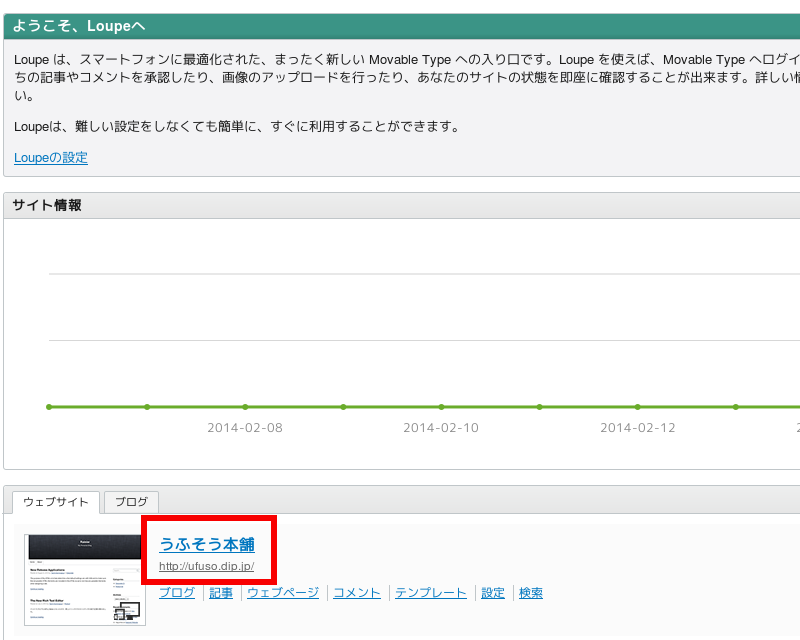This screenshot has height=640, width=800.
Task: Click the サイト情報 widget header
Action: [400, 205]
